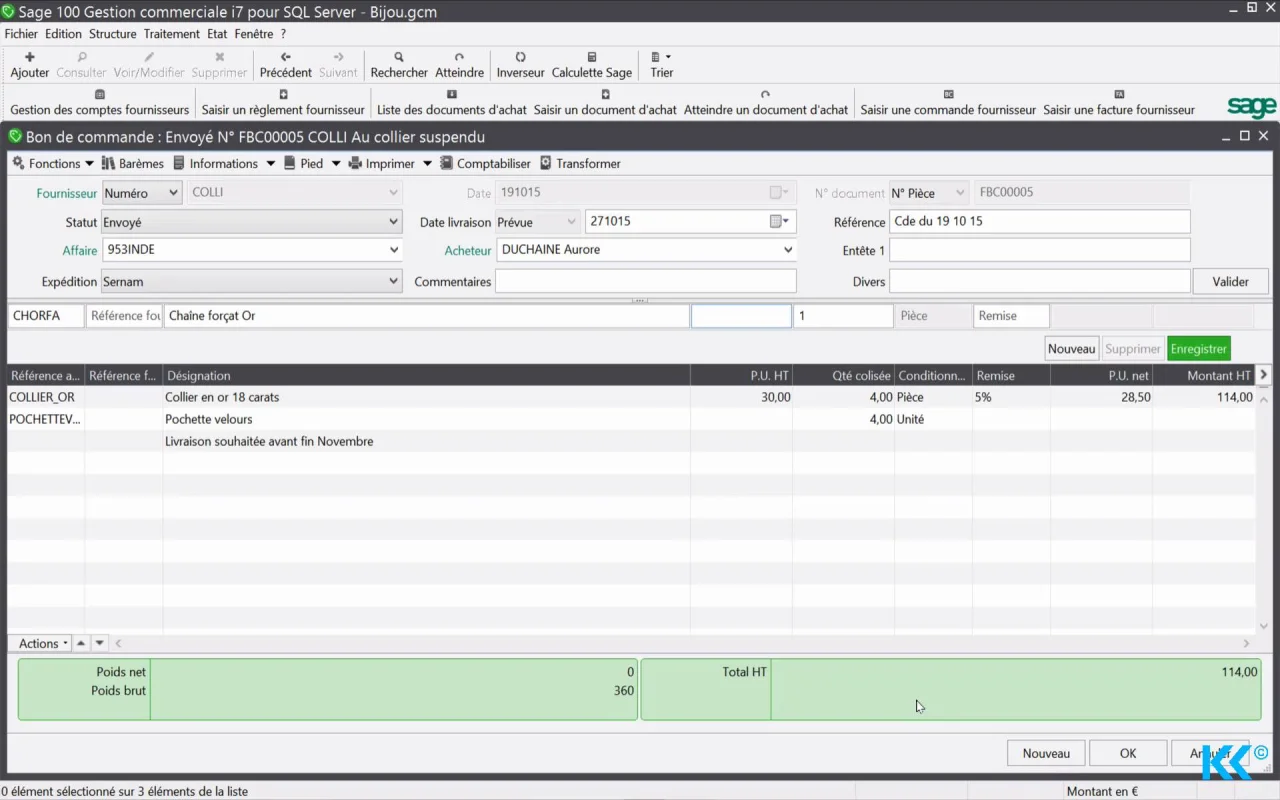Click the OK button
The width and height of the screenshot is (1280, 800).
coord(1128,753)
